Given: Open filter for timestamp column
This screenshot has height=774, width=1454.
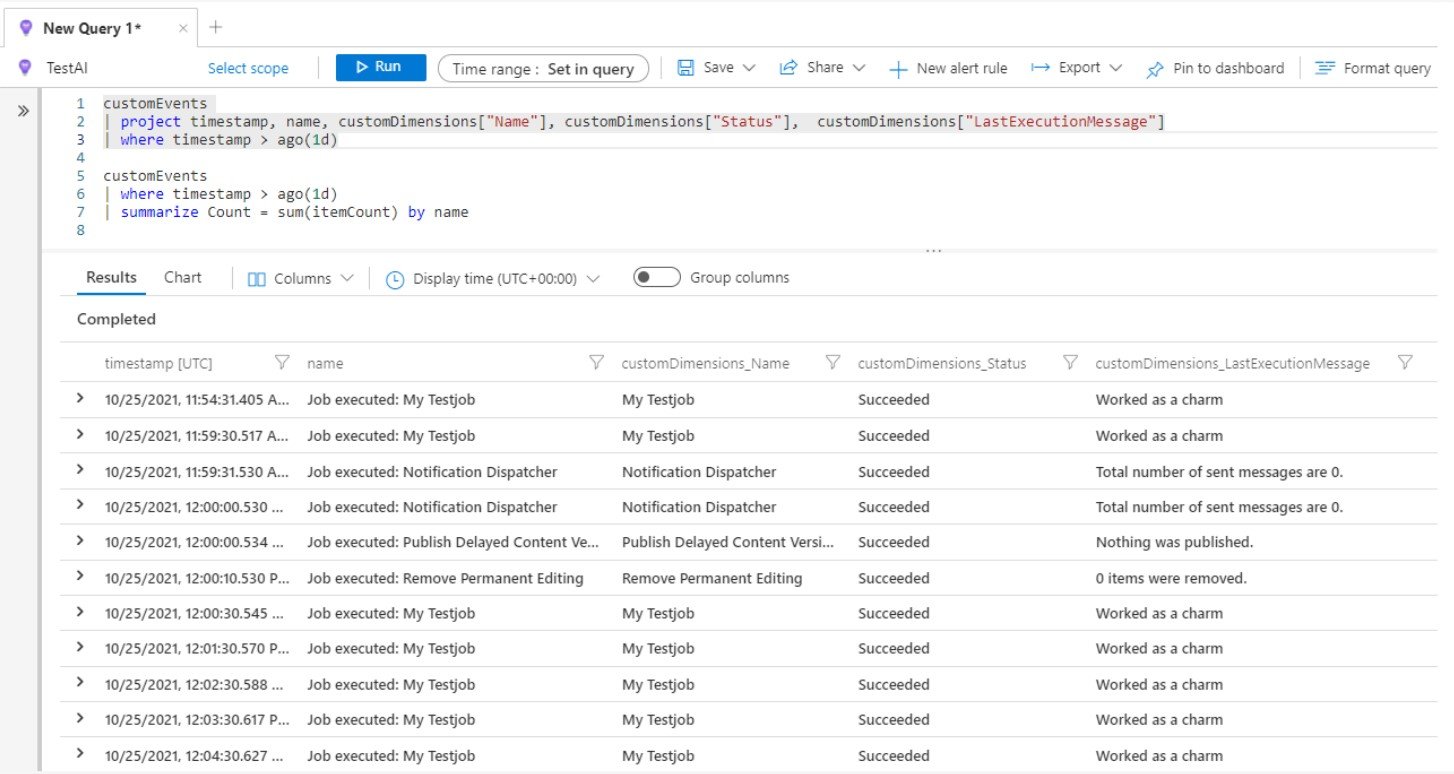Looking at the screenshot, I should click(x=282, y=363).
